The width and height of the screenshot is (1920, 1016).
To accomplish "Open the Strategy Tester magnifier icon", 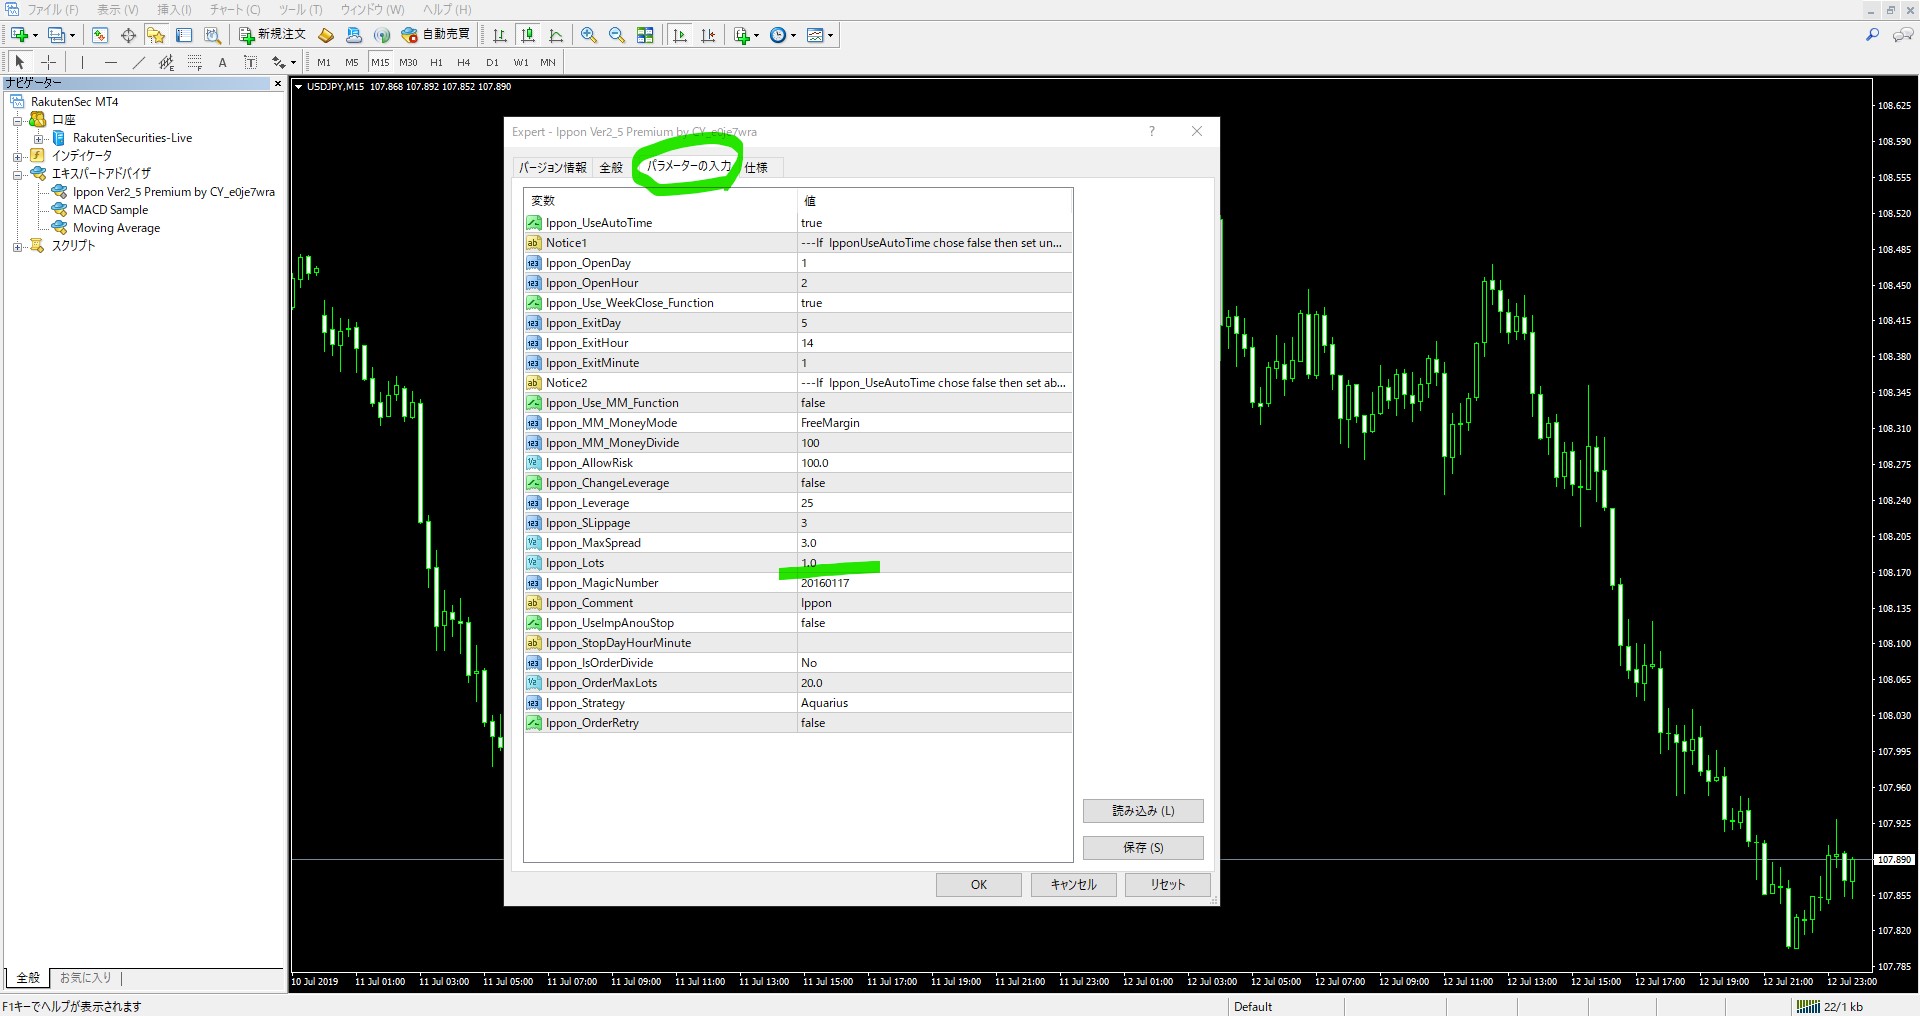I will click(212, 35).
